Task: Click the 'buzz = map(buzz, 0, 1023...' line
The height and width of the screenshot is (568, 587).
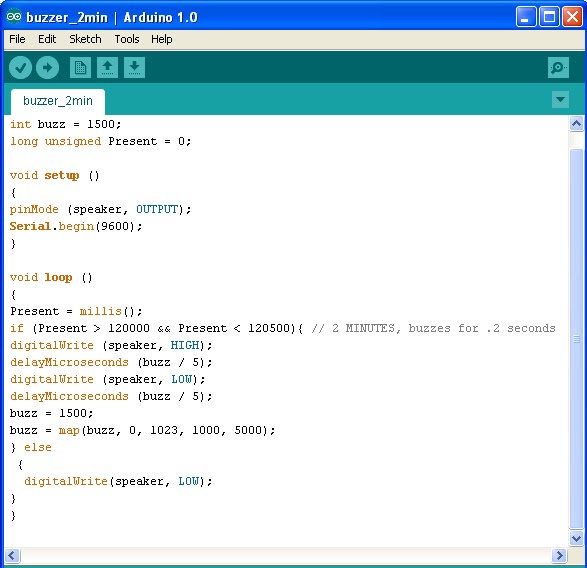Action: point(143,430)
